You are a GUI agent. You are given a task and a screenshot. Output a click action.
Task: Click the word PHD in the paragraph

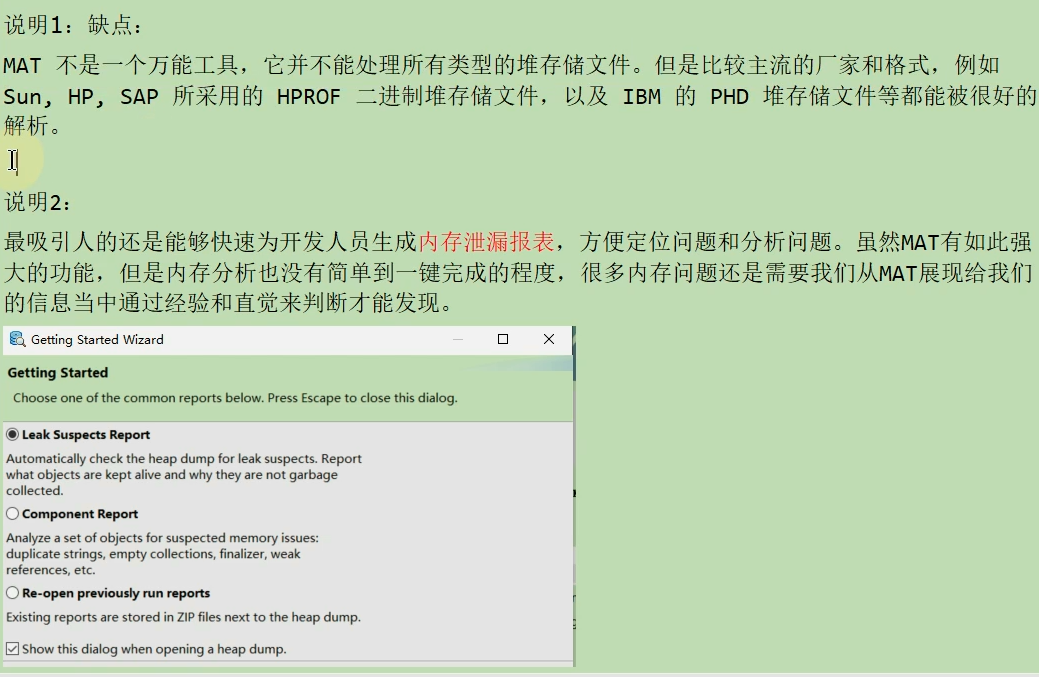(729, 97)
